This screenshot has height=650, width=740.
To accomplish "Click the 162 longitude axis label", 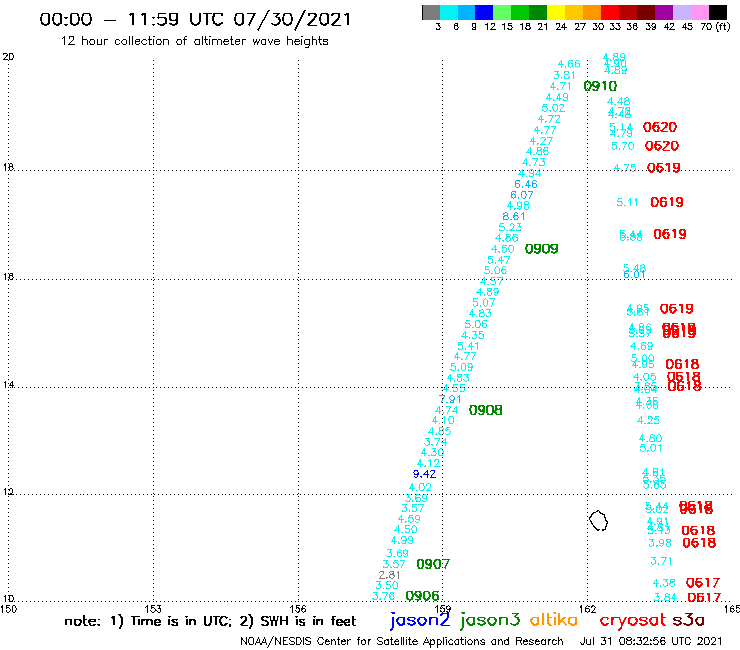I will (588, 609).
